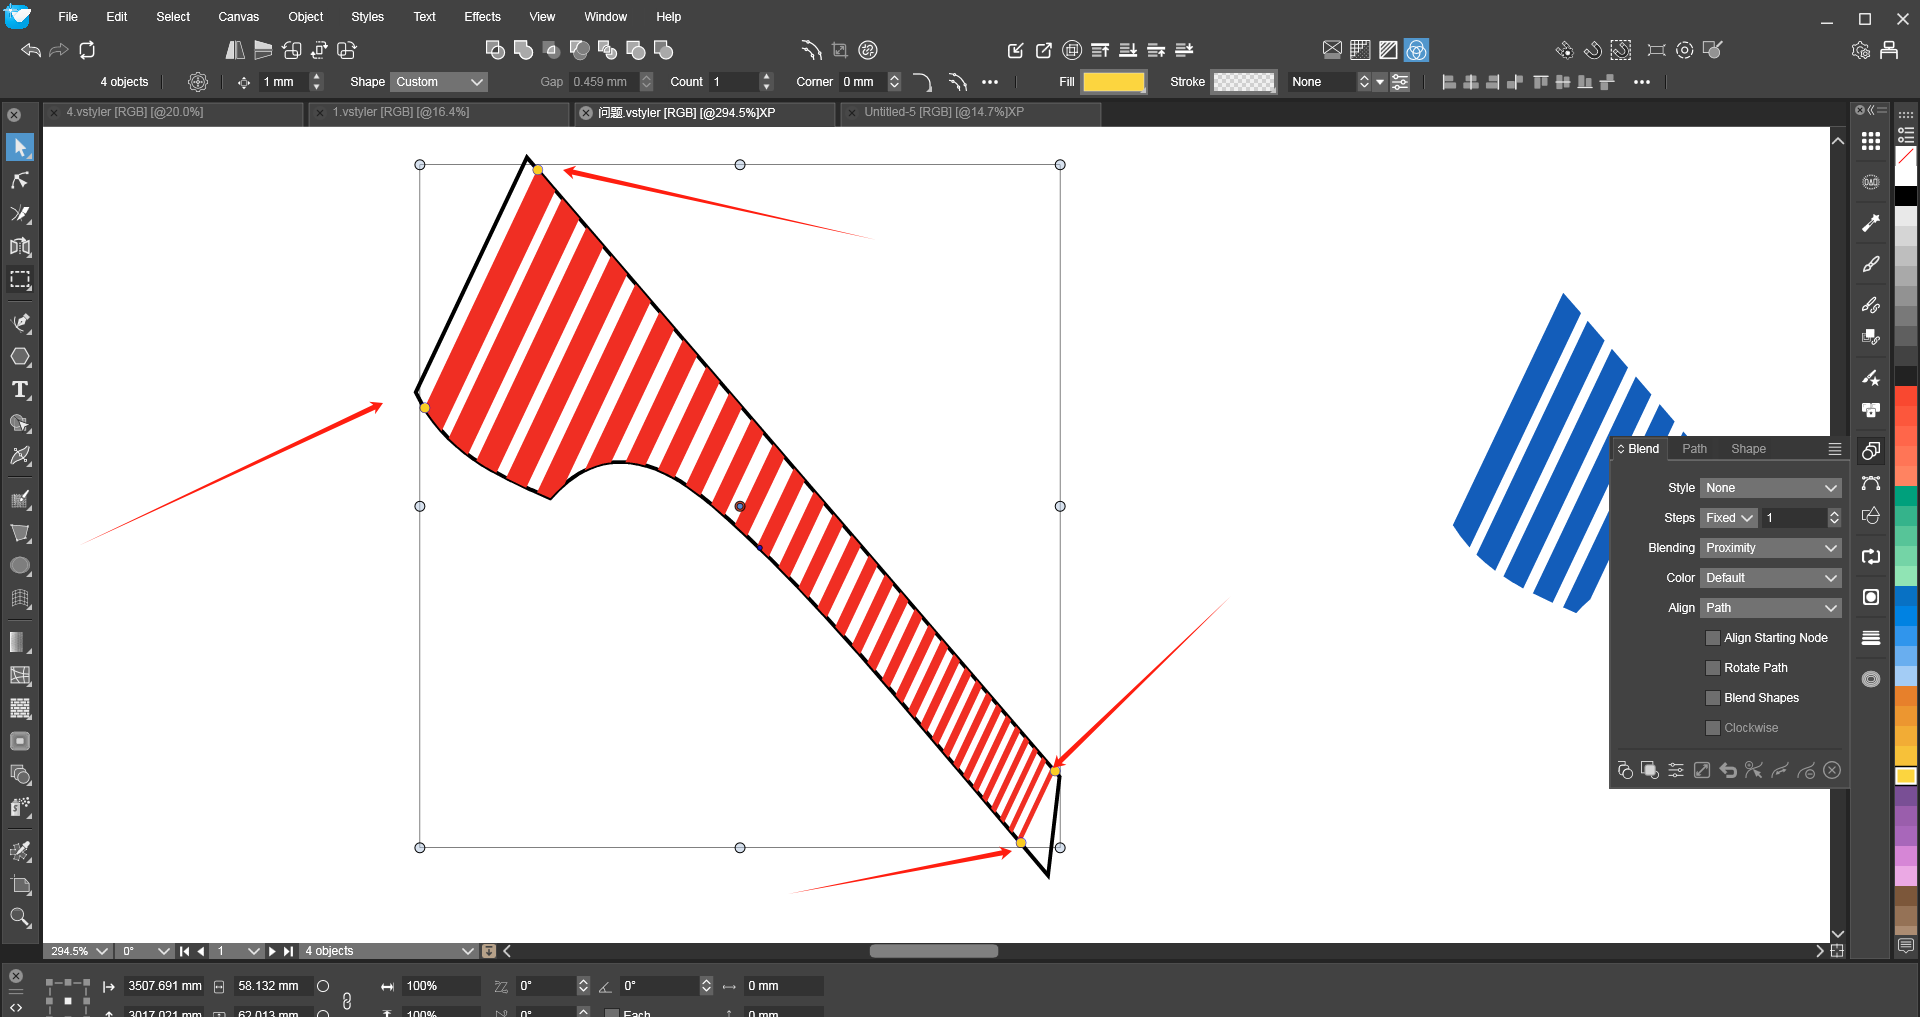Enable Rotate Path checkbox

tap(1713, 668)
